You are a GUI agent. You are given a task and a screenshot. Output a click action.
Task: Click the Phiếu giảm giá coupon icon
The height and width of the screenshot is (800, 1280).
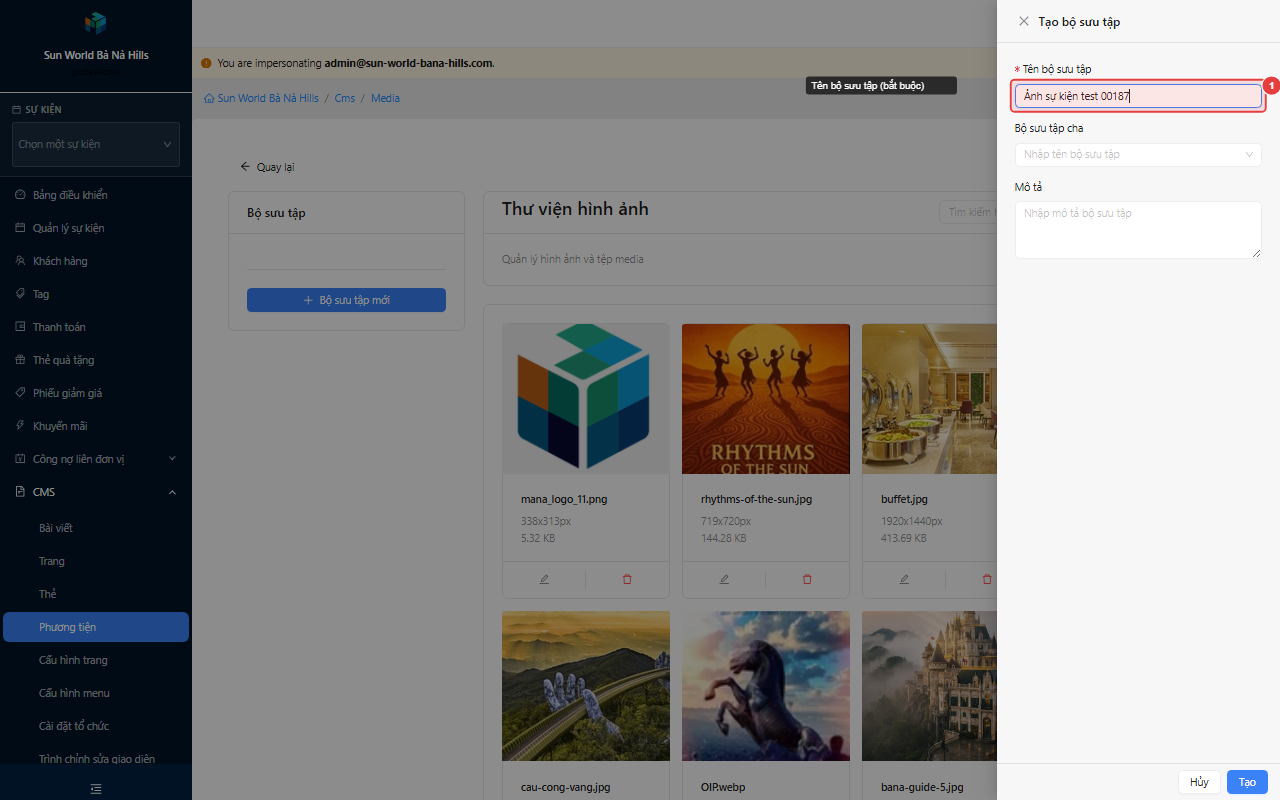pyautogui.click(x=20, y=393)
